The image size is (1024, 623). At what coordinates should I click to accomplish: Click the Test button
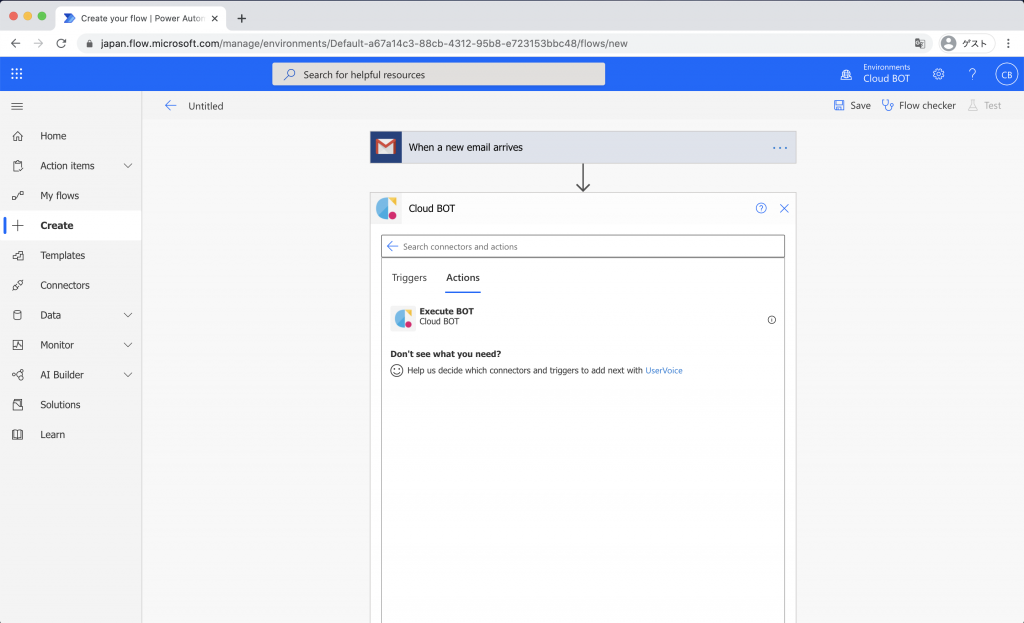[985, 106]
